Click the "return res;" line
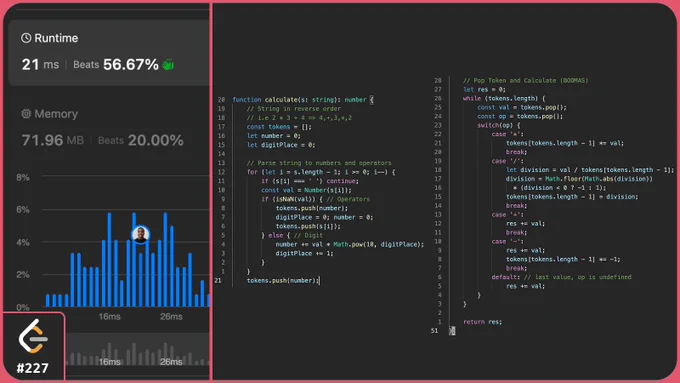Screen dimensions: 680x383 point(482,322)
